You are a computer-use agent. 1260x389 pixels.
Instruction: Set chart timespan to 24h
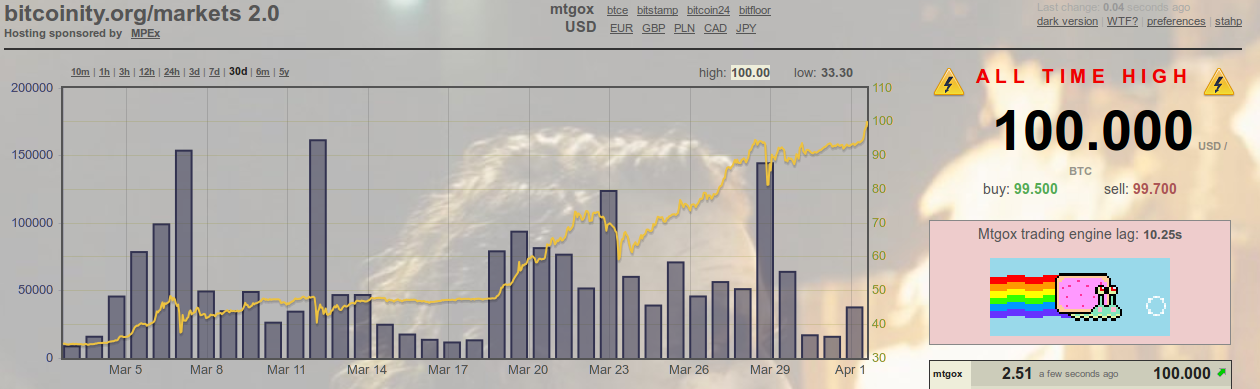tap(172, 72)
